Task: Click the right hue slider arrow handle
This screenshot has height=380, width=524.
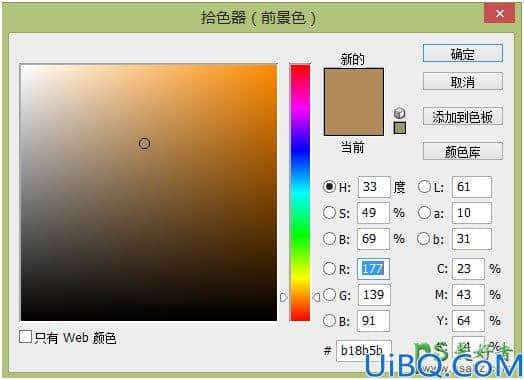Action: pos(316,297)
